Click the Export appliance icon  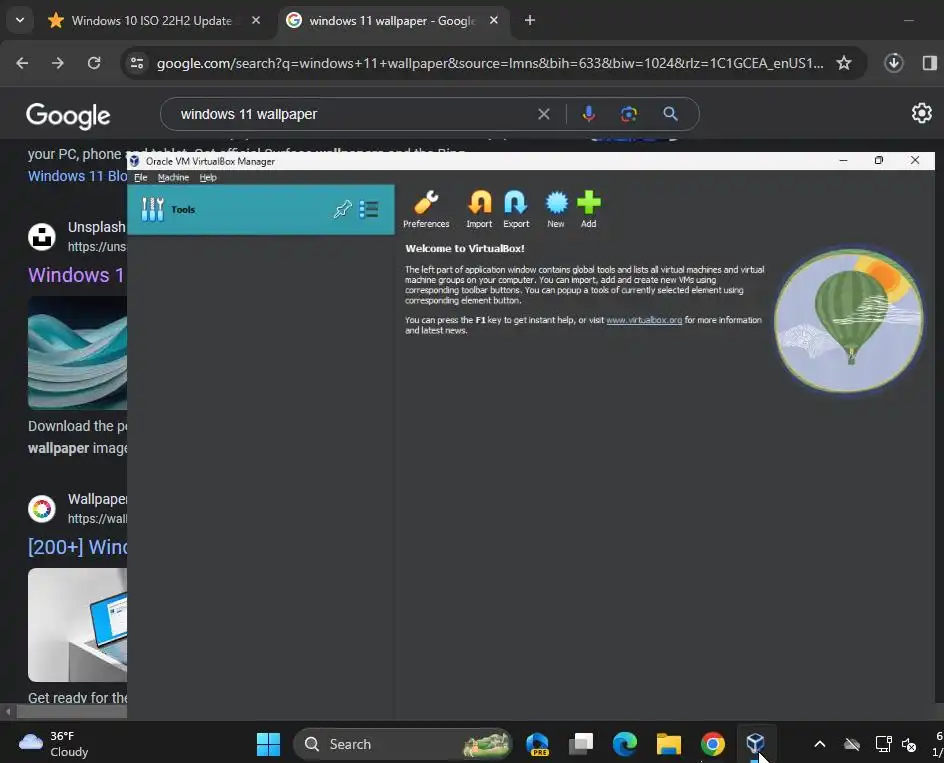[x=516, y=209]
